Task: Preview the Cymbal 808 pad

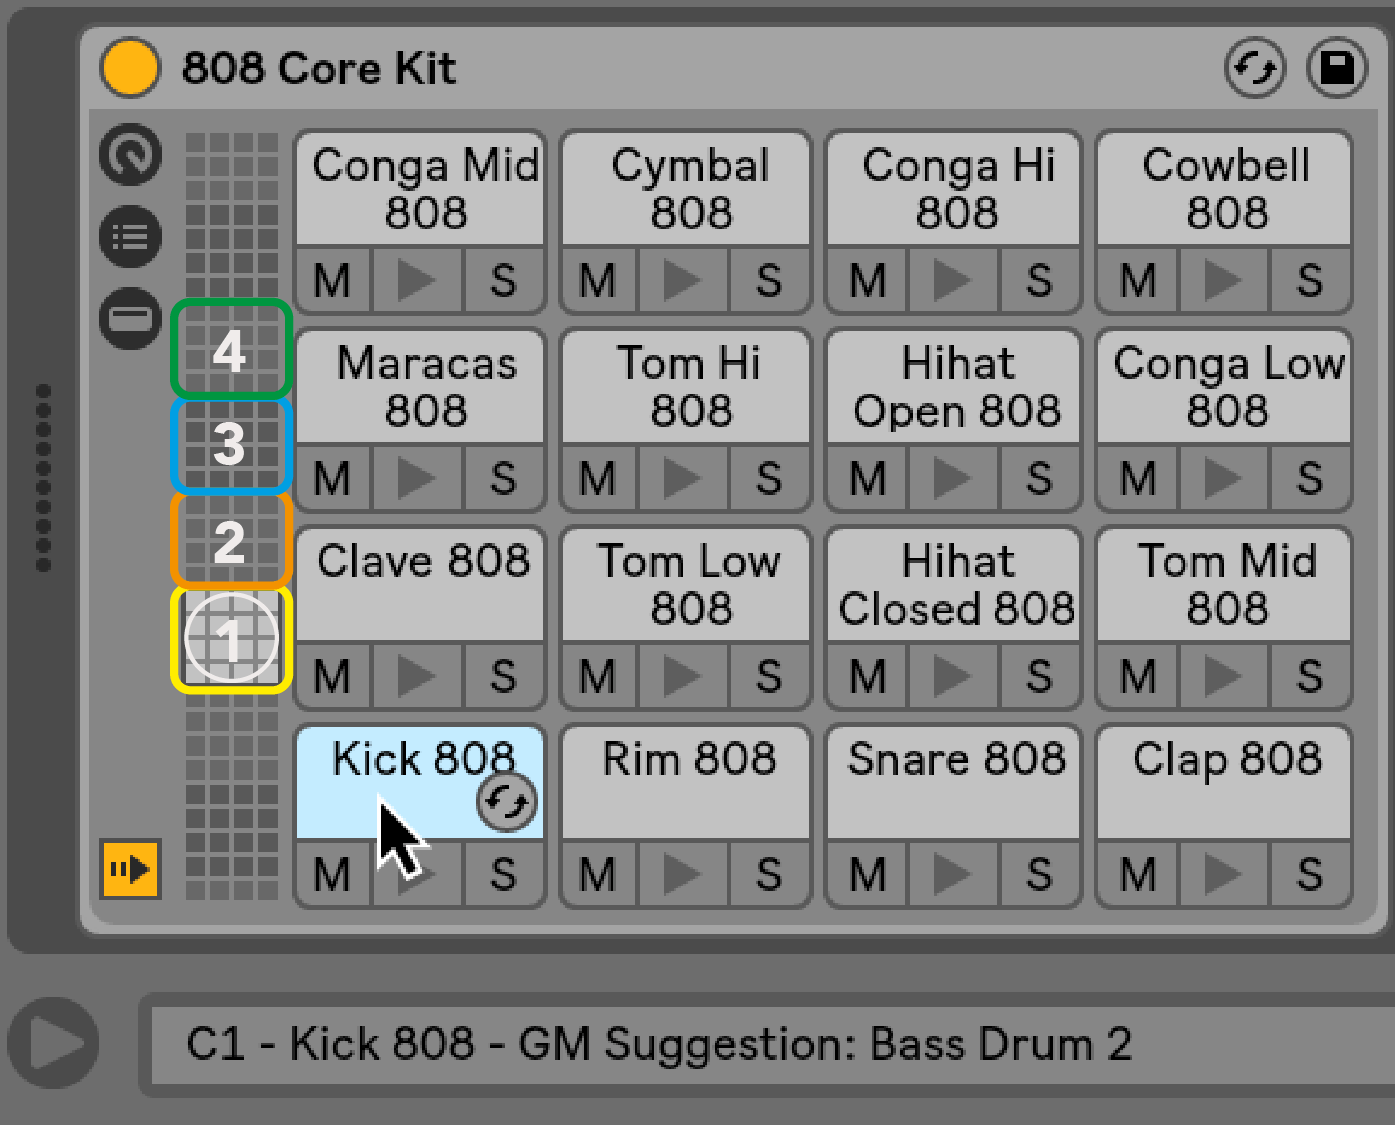Action: point(683,280)
